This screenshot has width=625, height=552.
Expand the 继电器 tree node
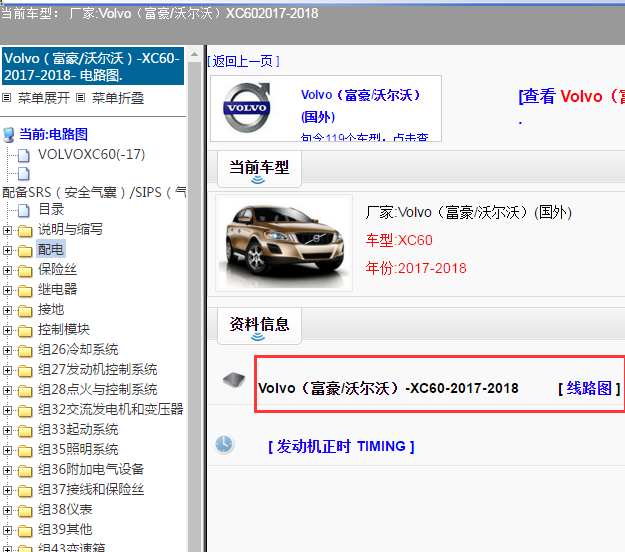pos(7,290)
